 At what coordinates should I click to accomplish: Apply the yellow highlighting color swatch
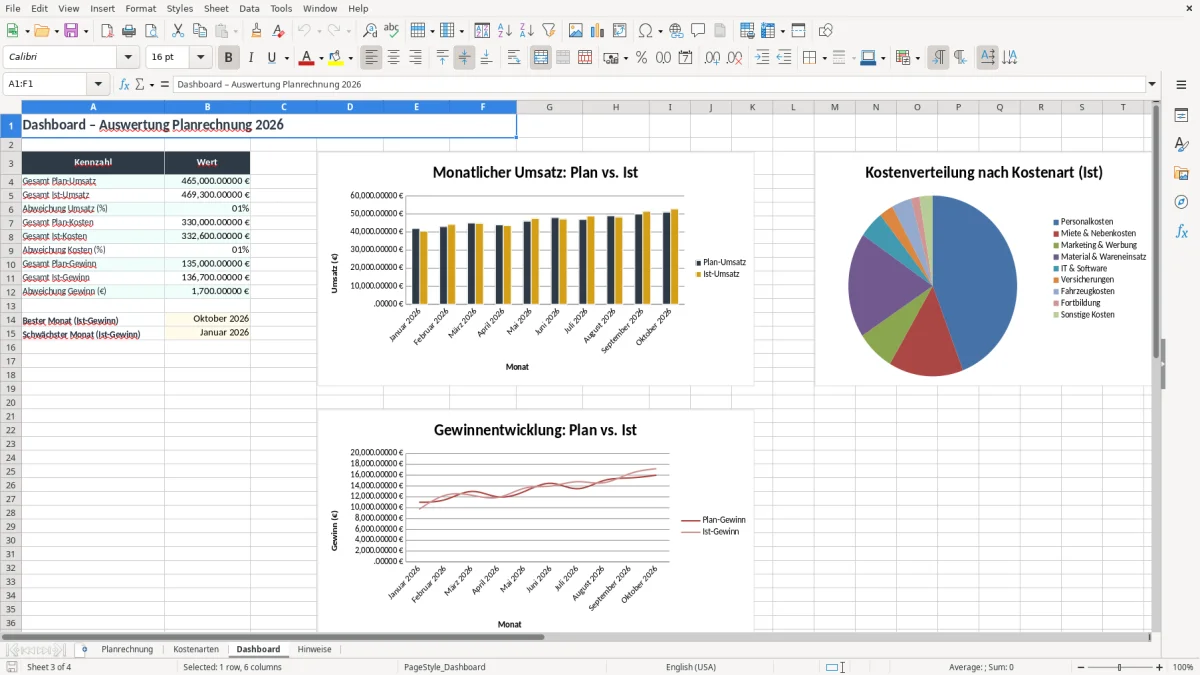[336, 58]
